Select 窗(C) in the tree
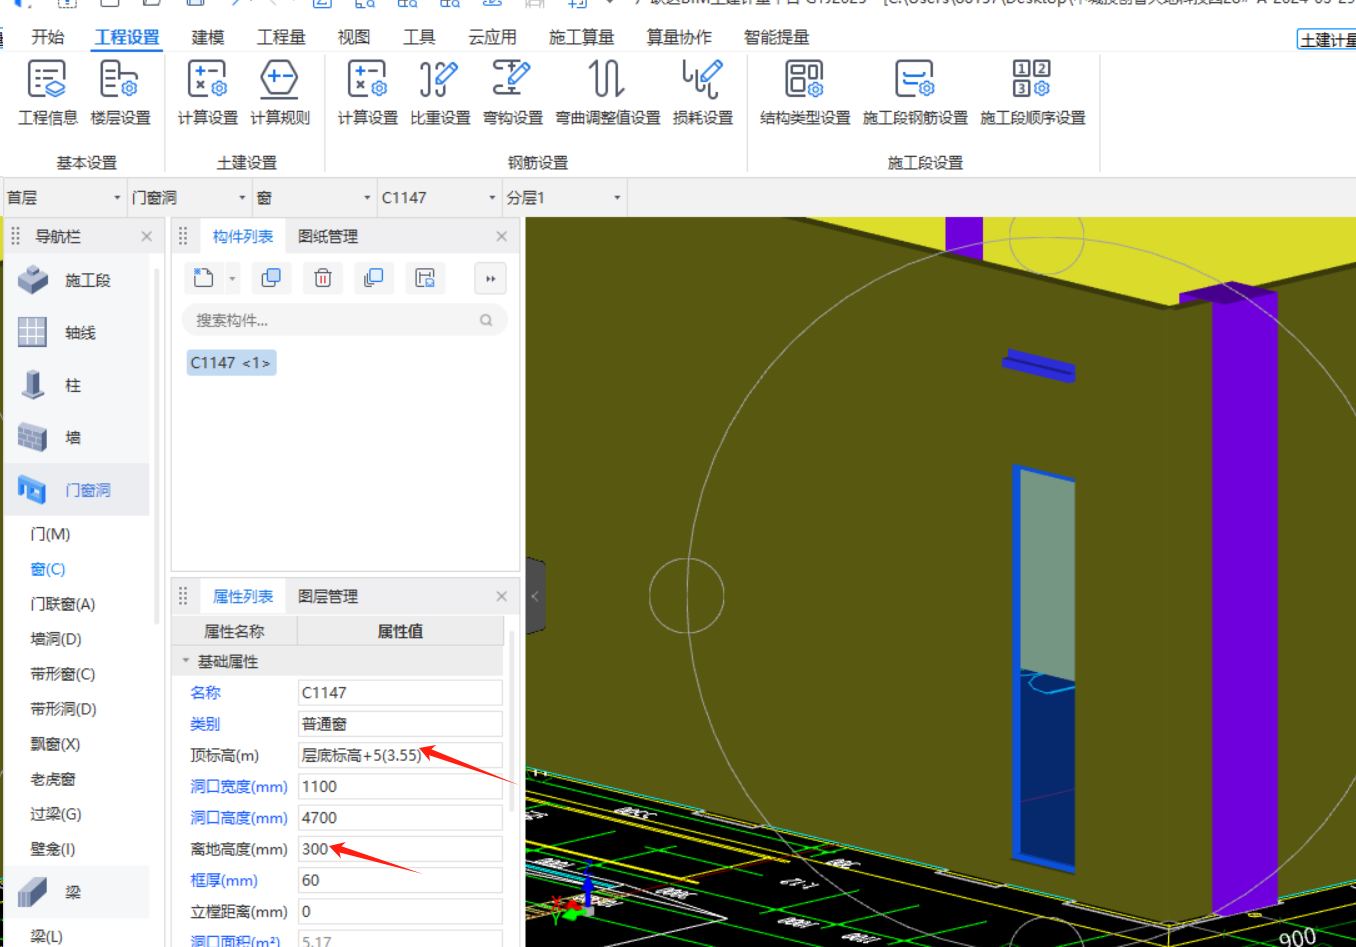This screenshot has width=1356, height=947. click(48, 569)
